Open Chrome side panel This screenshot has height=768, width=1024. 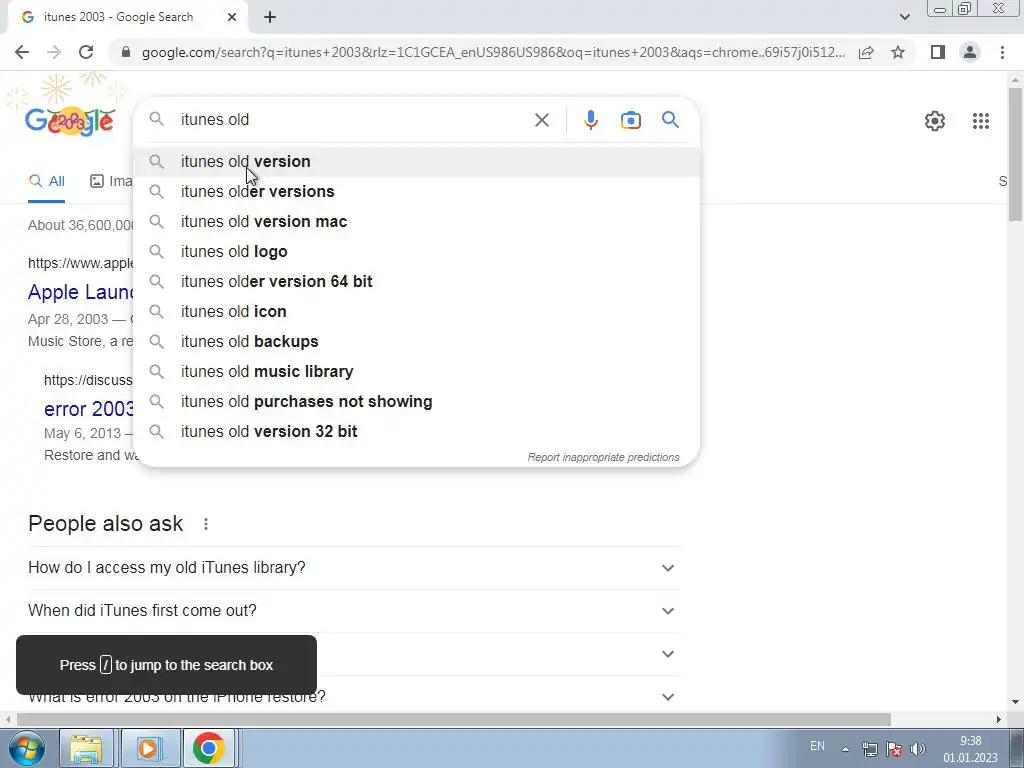click(x=938, y=52)
